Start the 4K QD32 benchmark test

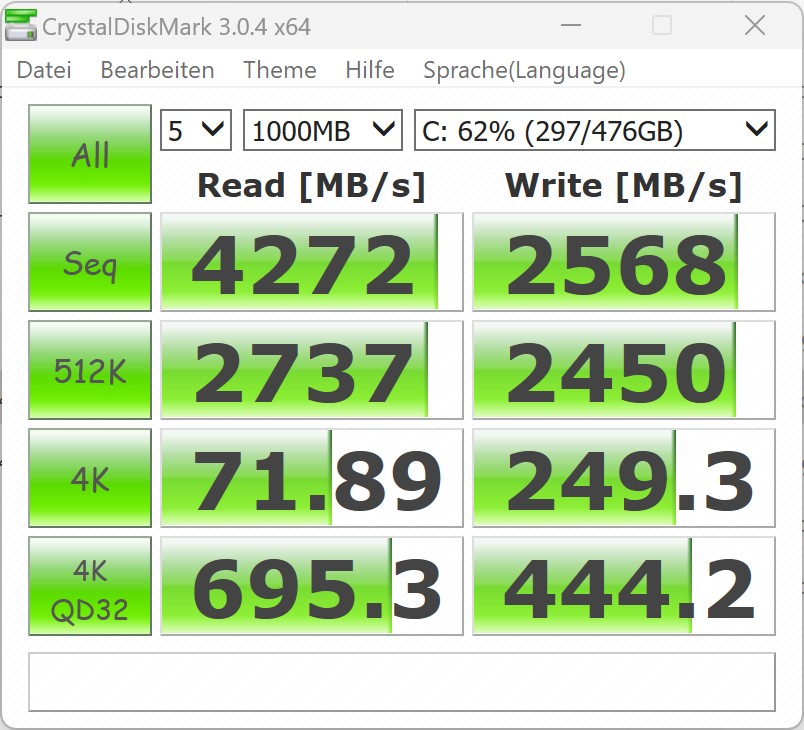pyautogui.click(x=90, y=586)
